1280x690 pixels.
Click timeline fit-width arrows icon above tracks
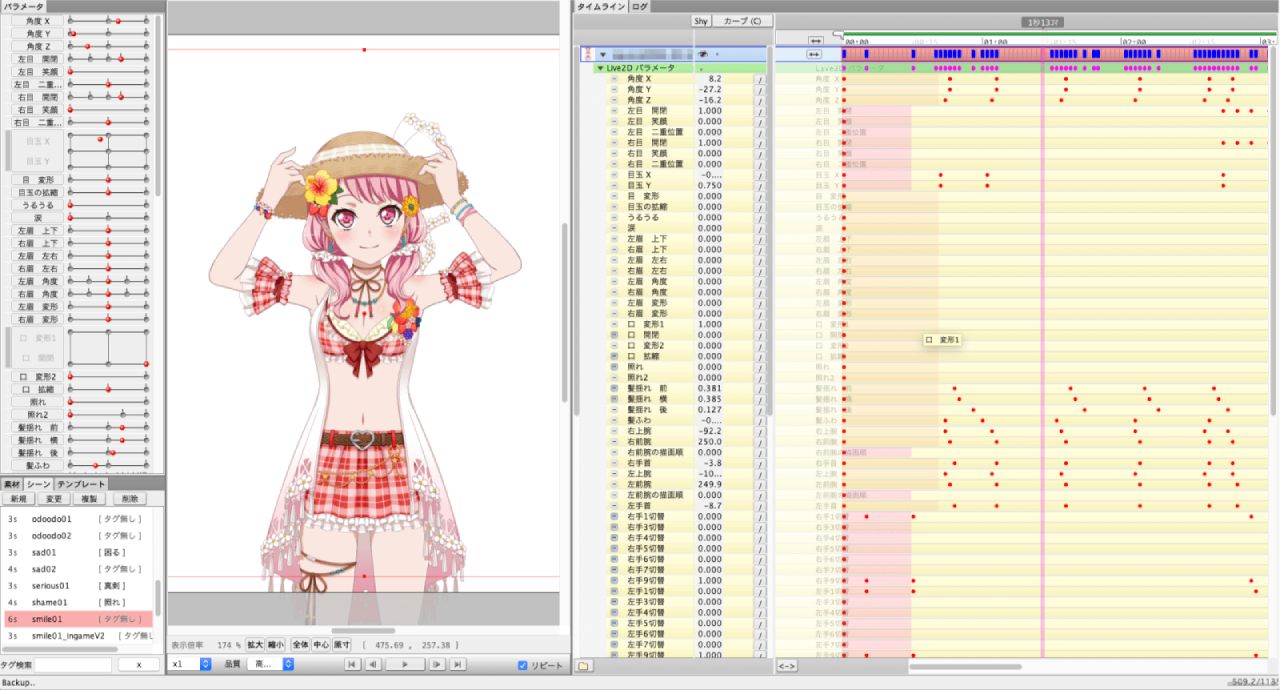(x=814, y=41)
